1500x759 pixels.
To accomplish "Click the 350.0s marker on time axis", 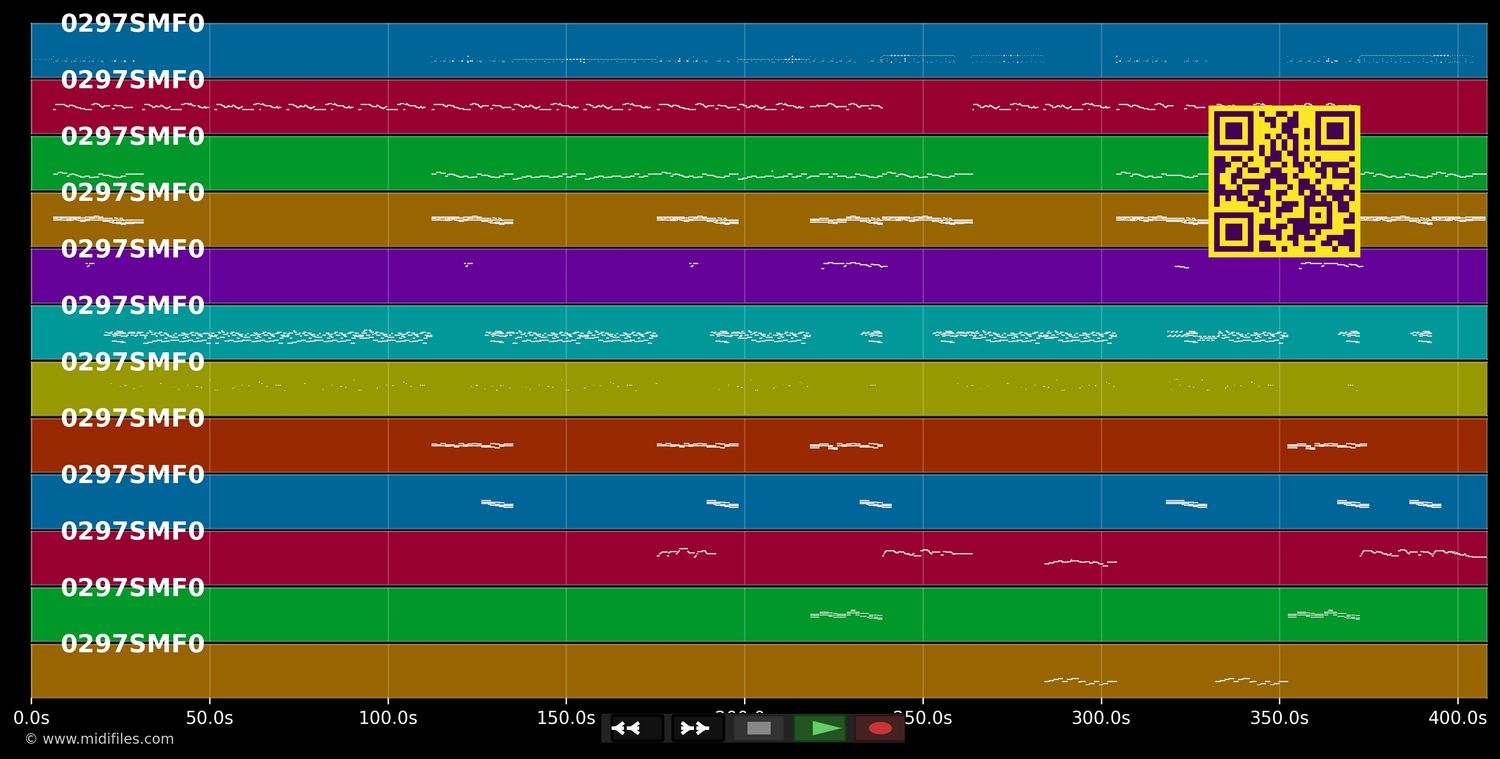I will [1279, 718].
